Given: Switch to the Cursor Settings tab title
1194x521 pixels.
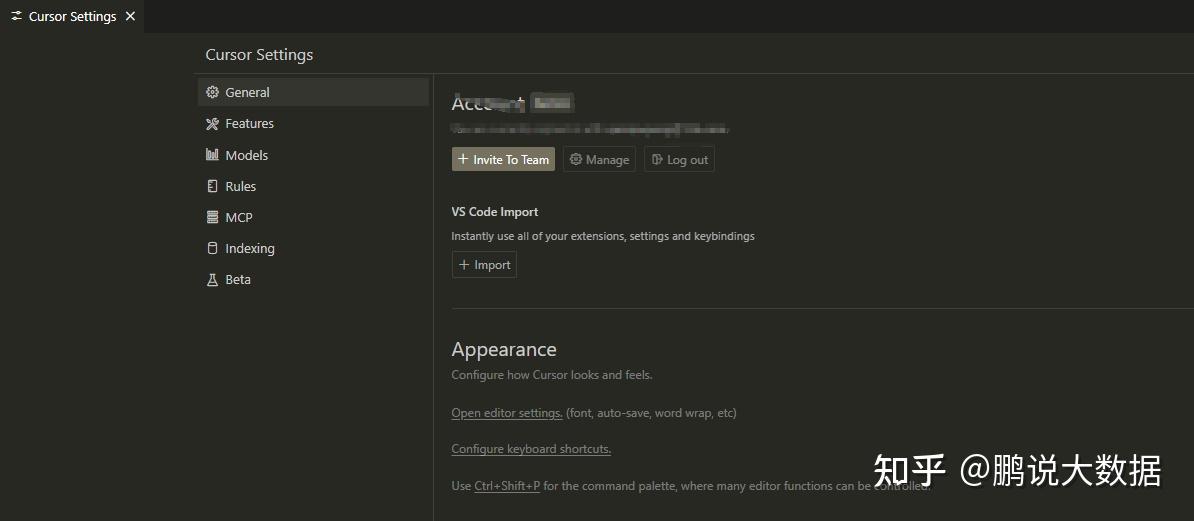Looking at the screenshot, I should pyautogui.click(x=72, y=17).
